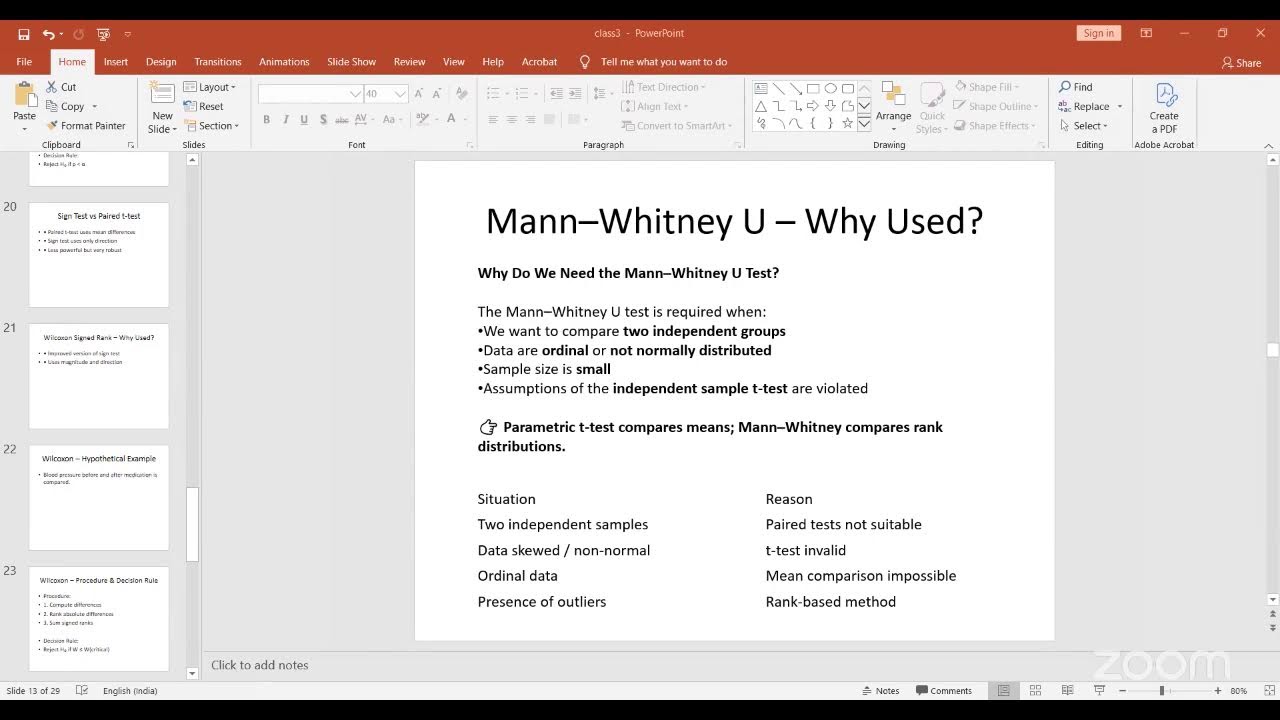Switch to Slide Sorter view

click(x=1035, y=691)
